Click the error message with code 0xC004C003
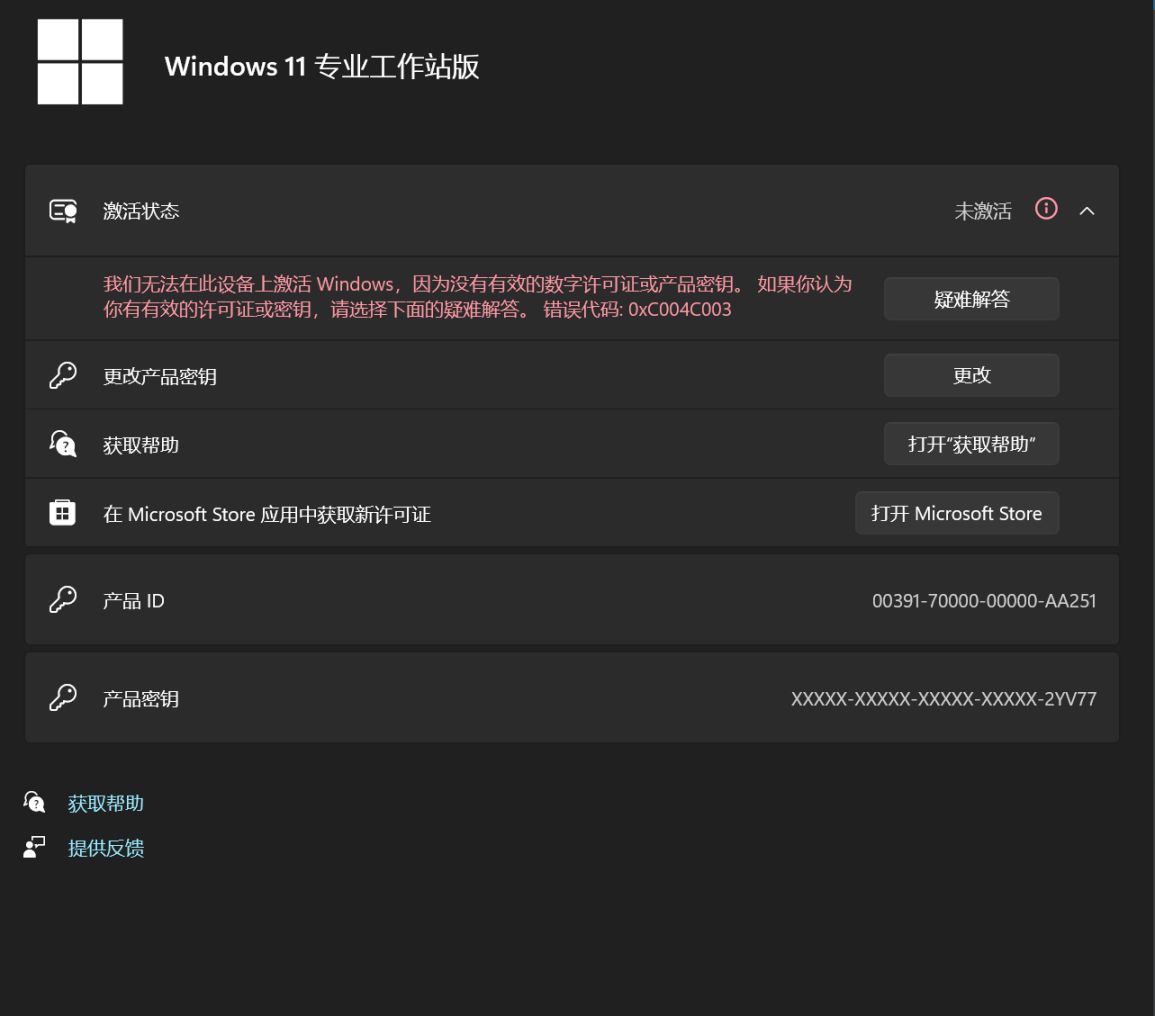This screenshot has height=1016, width=1155. click(x=477, y=297)
